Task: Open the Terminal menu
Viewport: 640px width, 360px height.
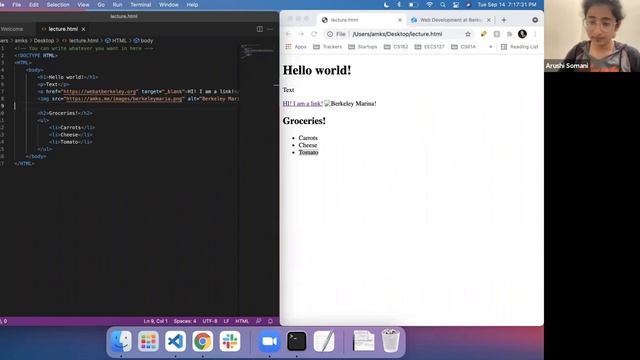Action: coord(140,5)
